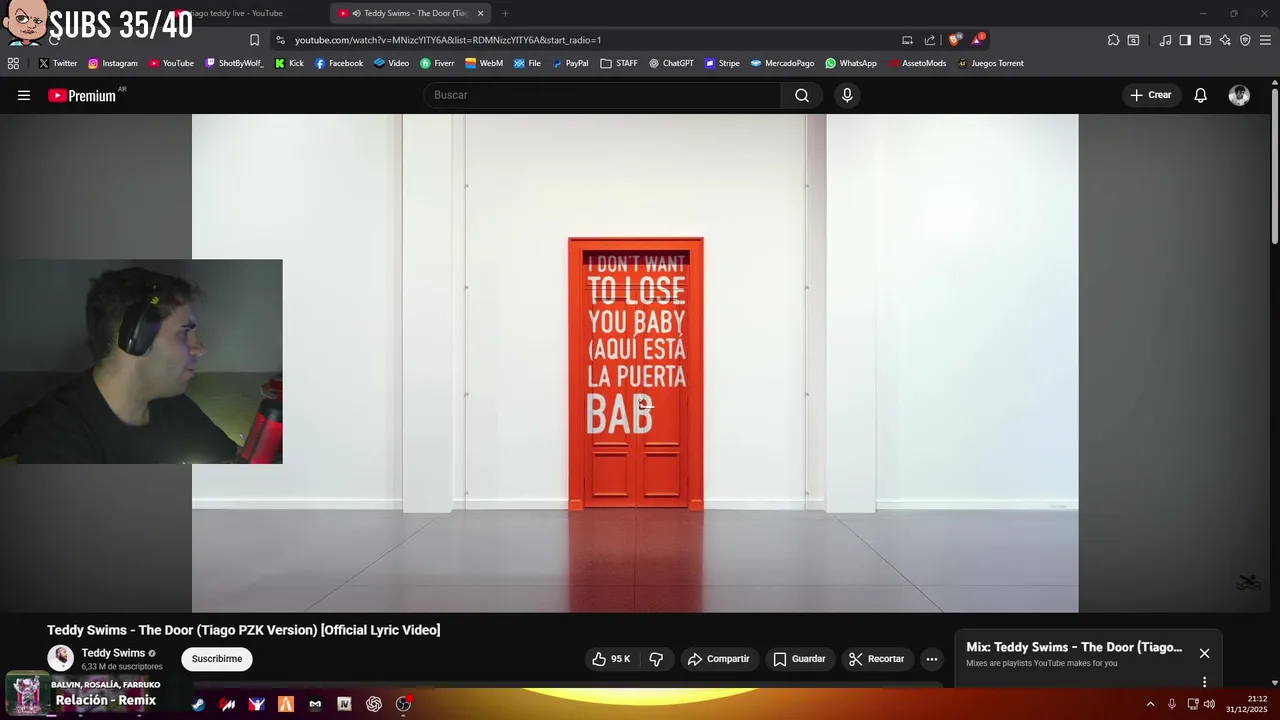1280x720 pixels.
Task: Save video with Guardar button
Action: coord(799,659)
